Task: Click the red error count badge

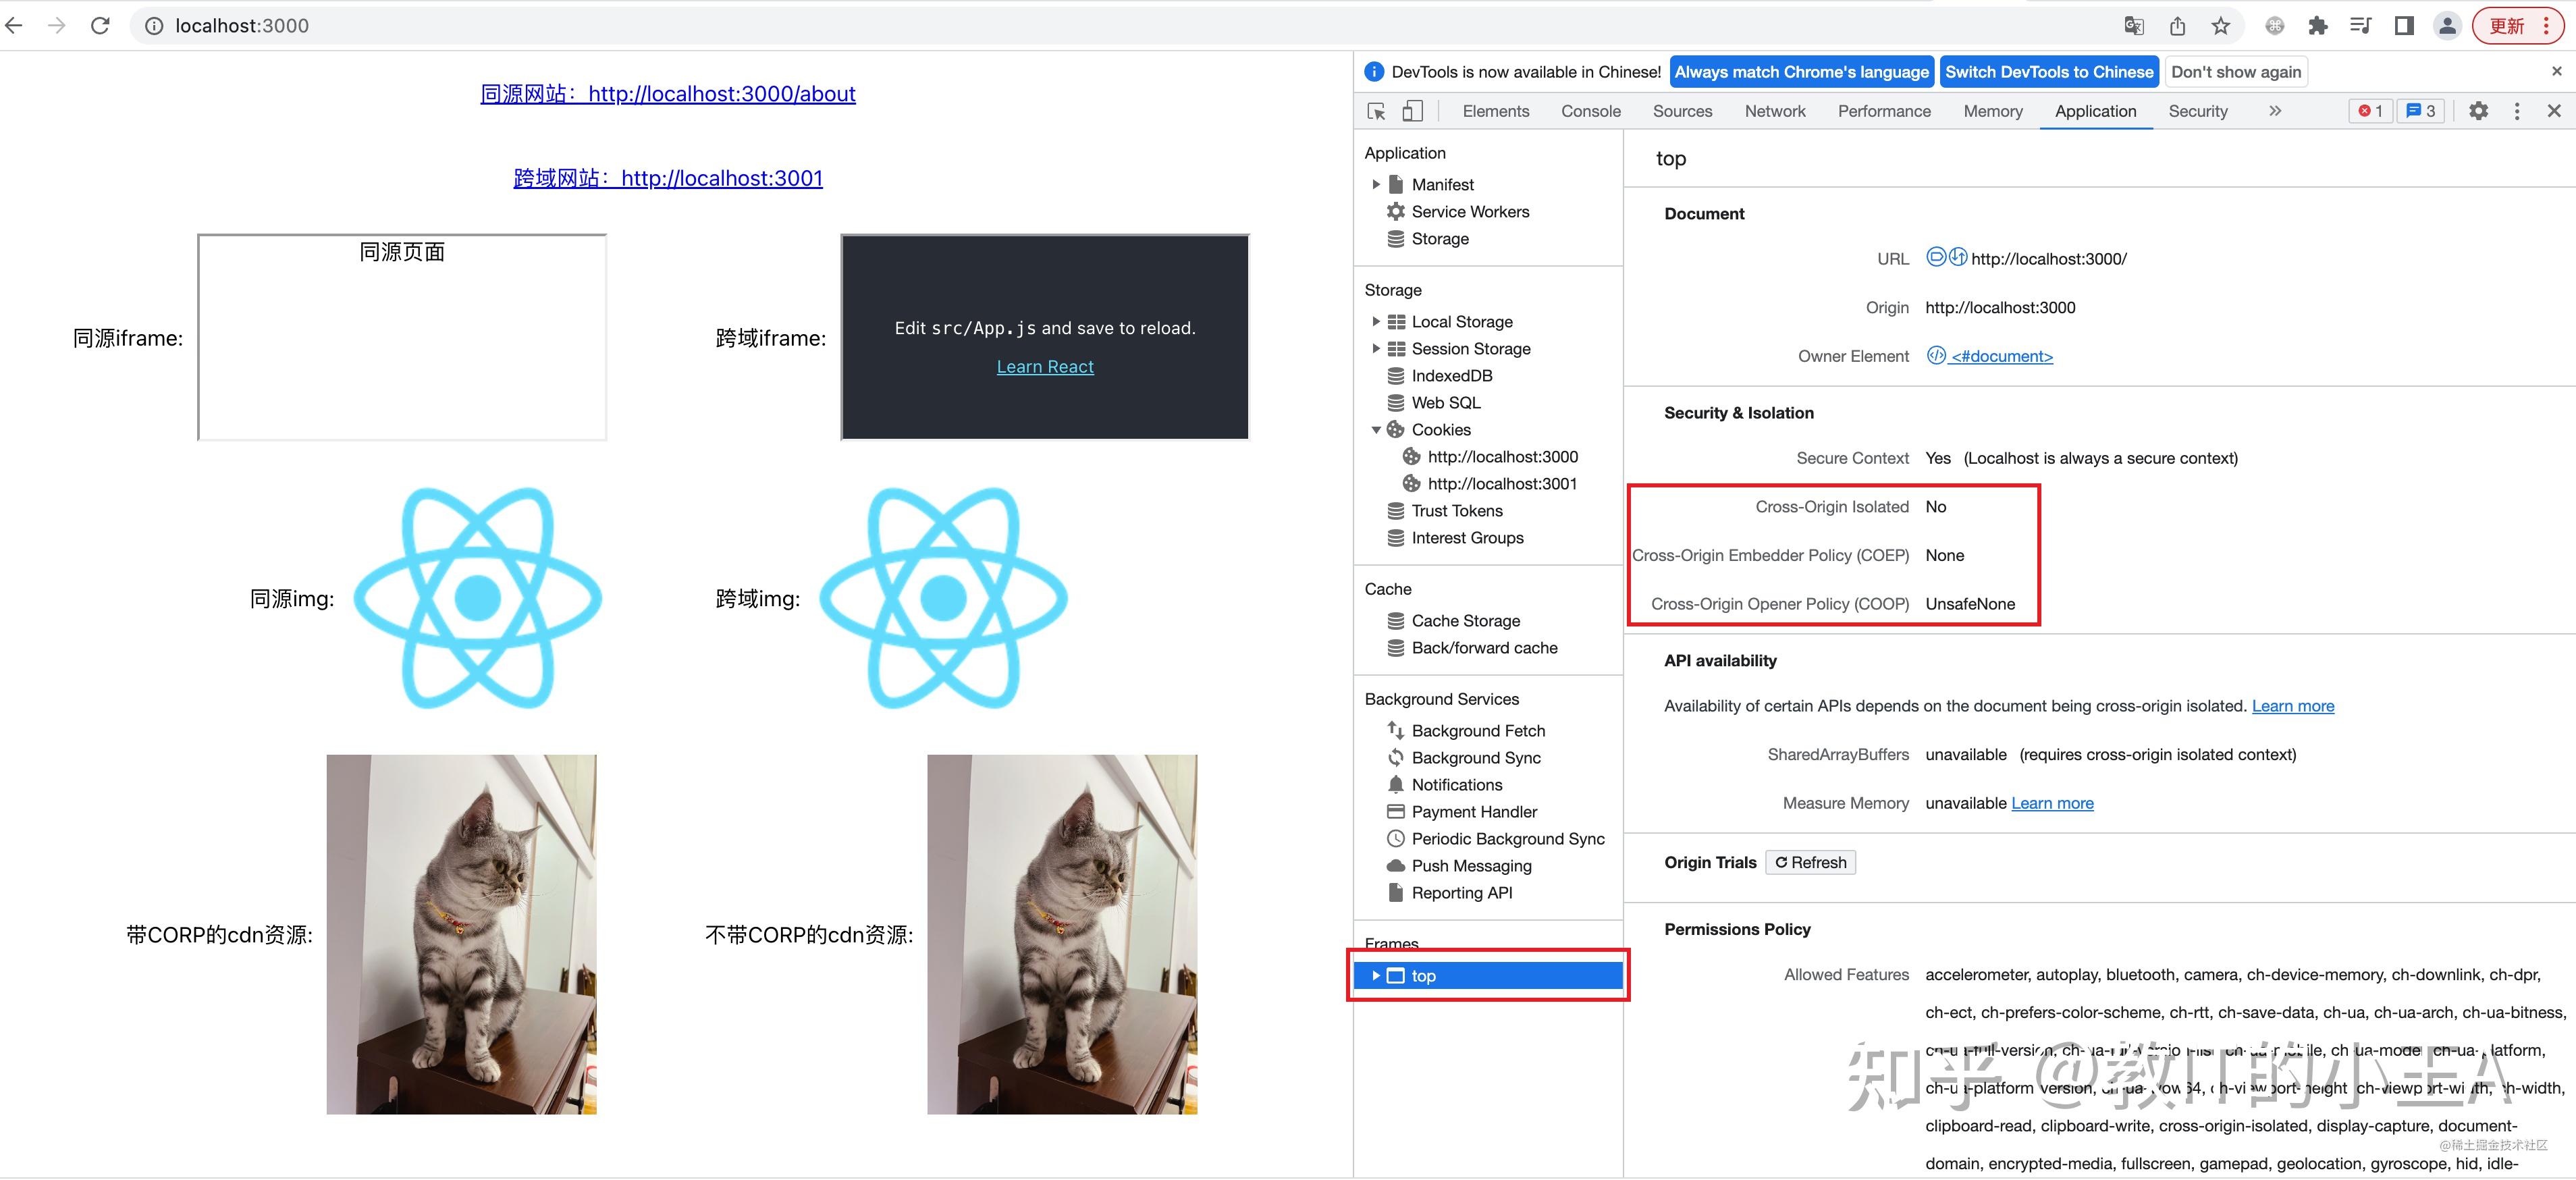Action: coord(2370,111)
